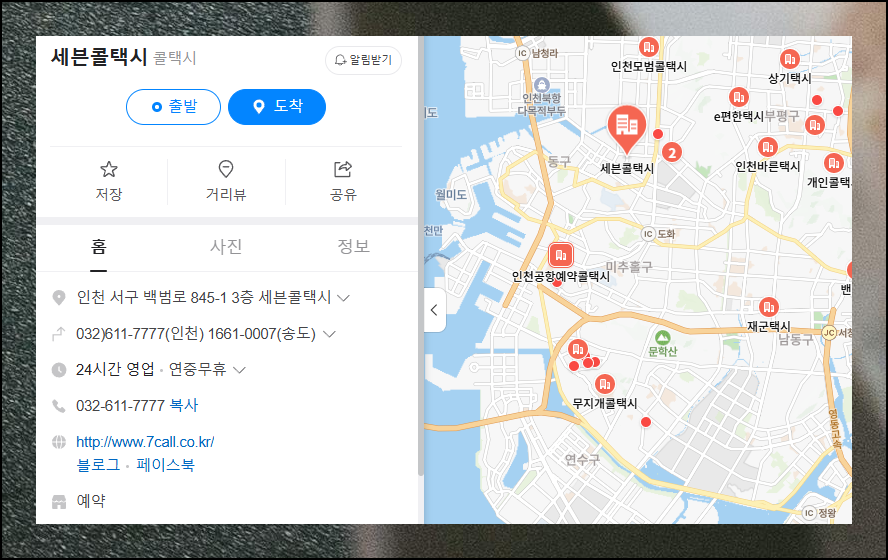Click the 남청라 IC marker

[522, 53]
